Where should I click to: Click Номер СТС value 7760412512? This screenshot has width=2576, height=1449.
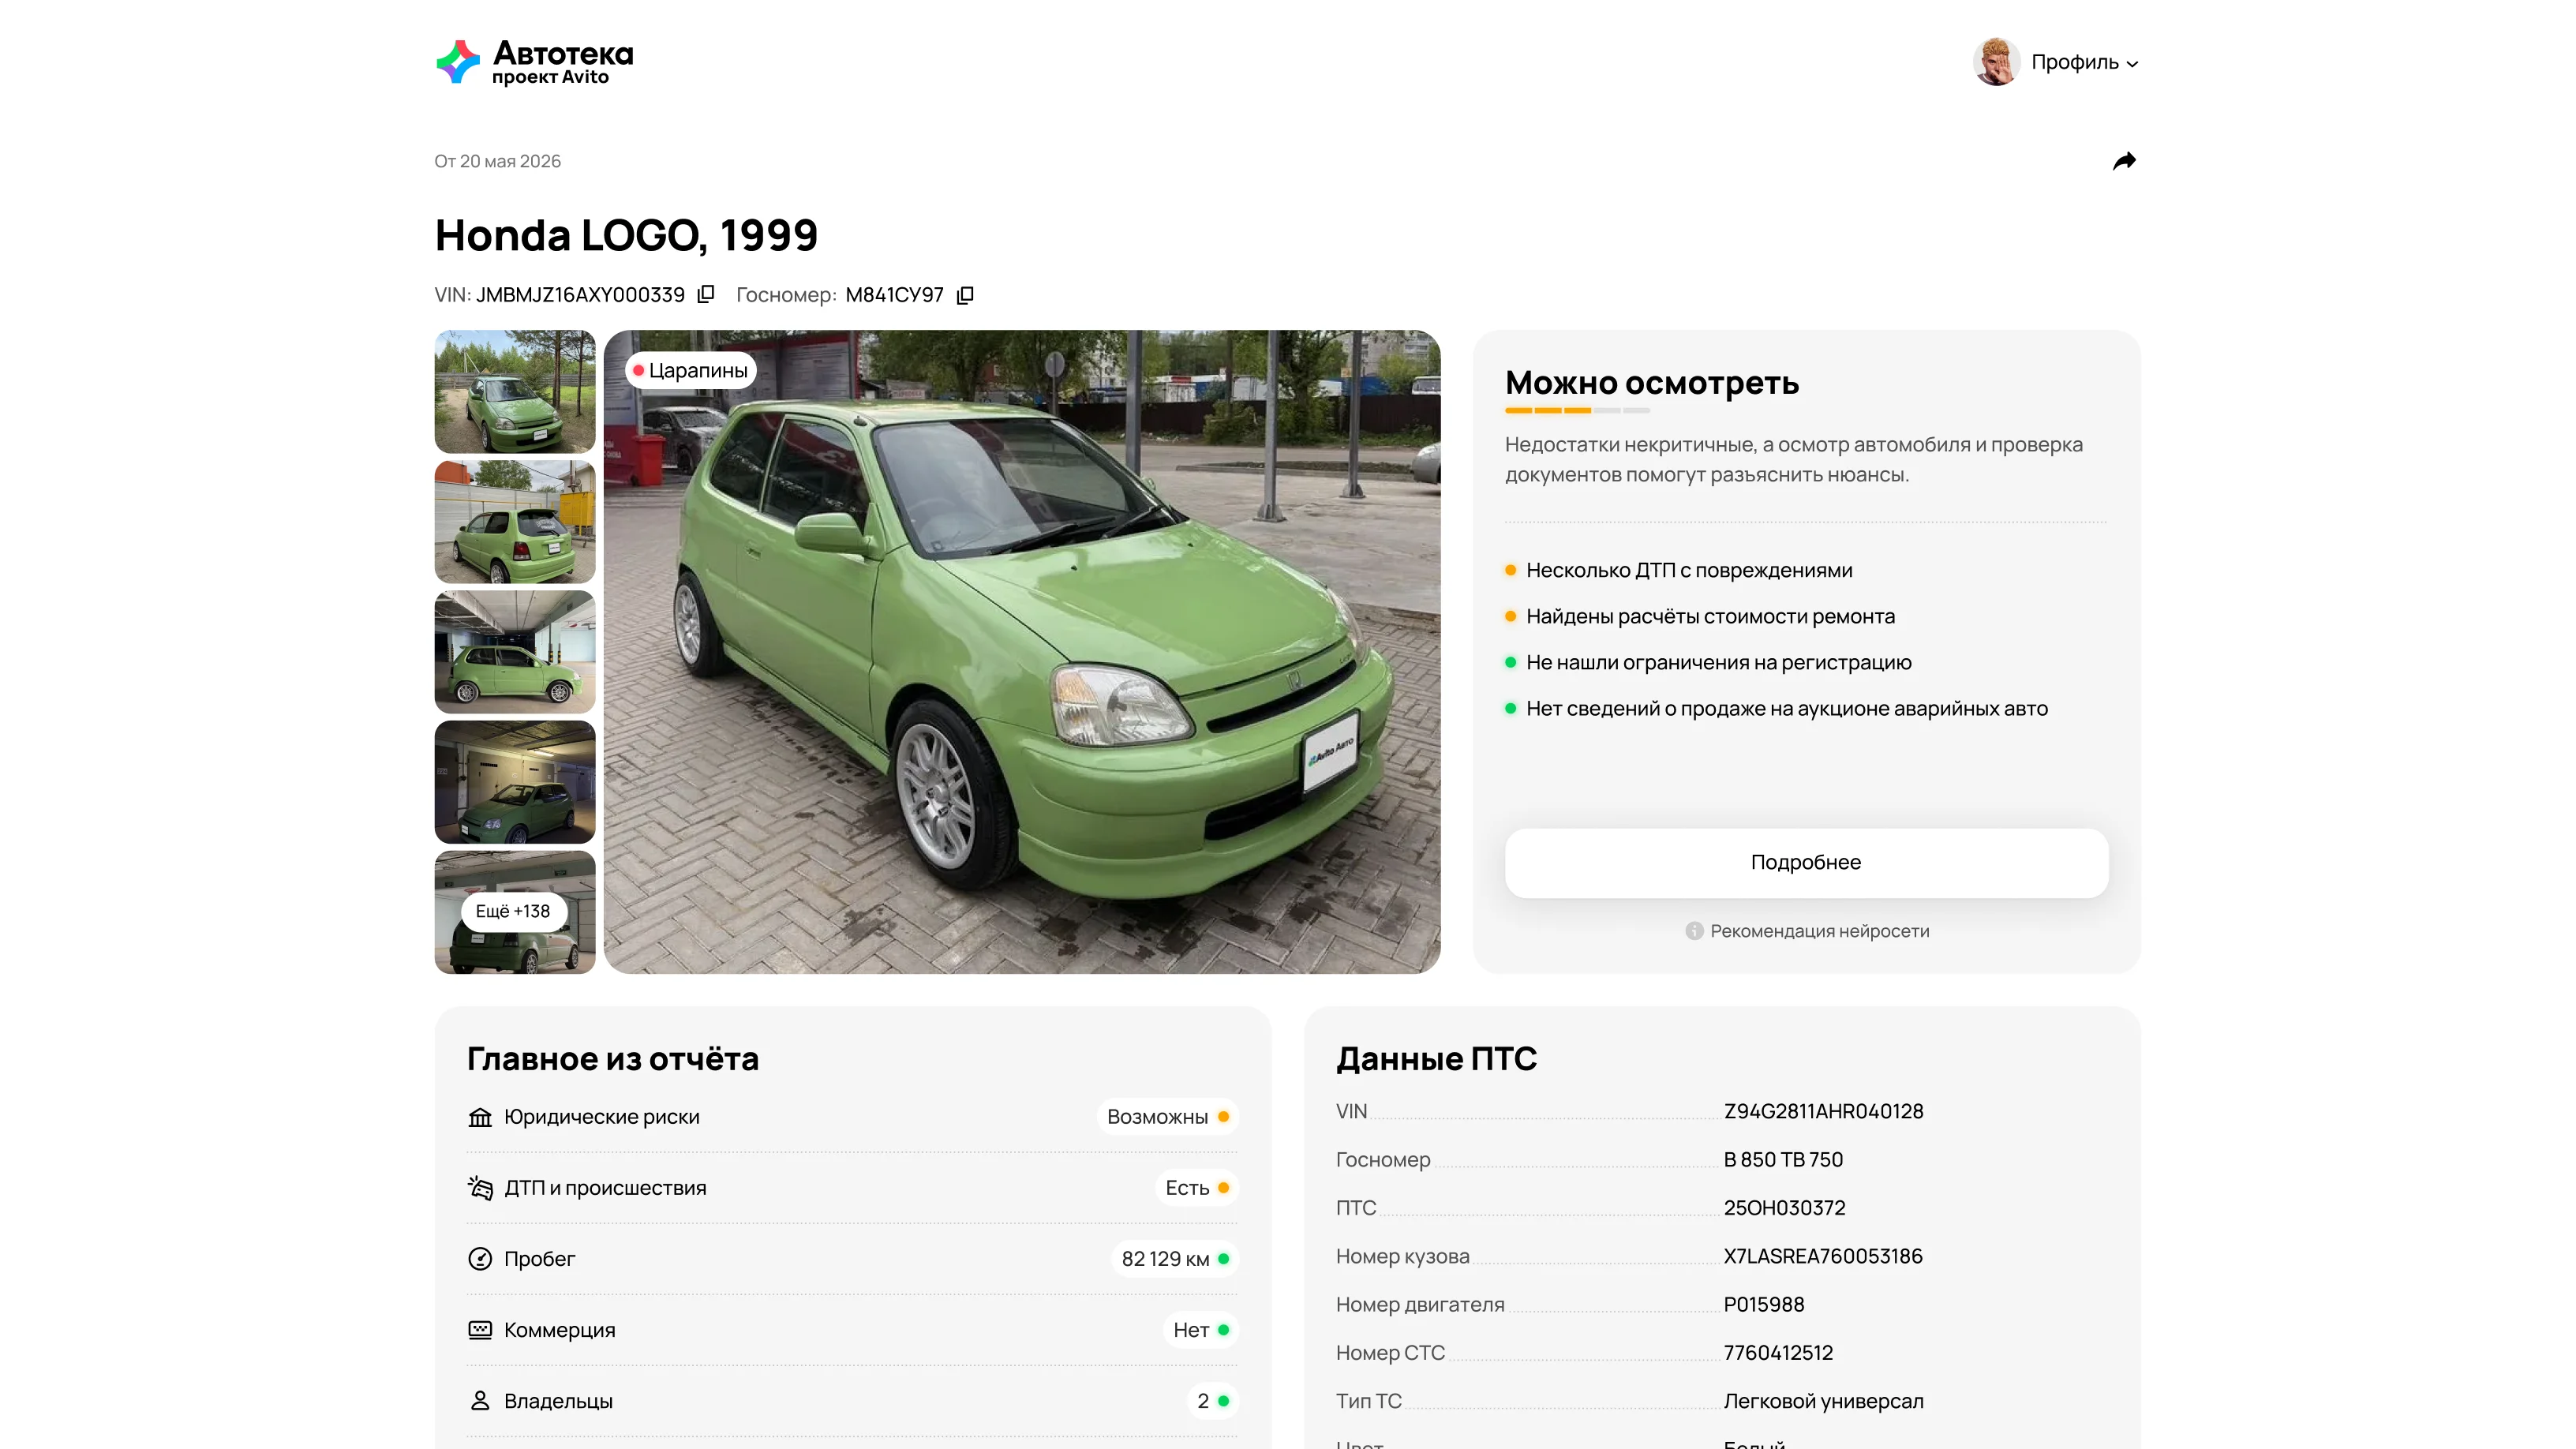(x=1778, y=1353)
